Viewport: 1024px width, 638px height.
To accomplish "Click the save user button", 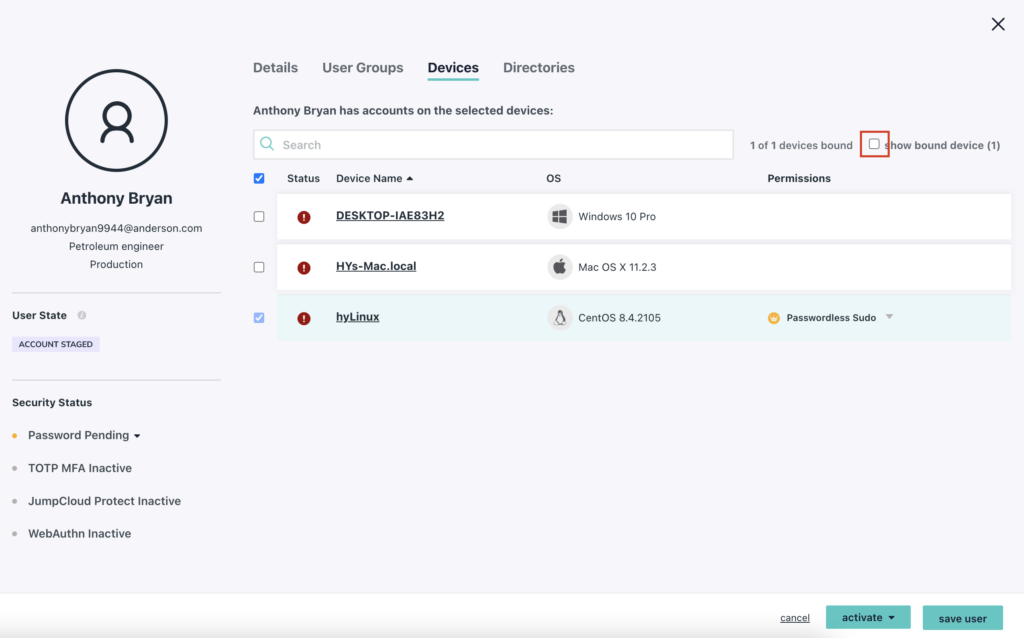I will point(962,618).
